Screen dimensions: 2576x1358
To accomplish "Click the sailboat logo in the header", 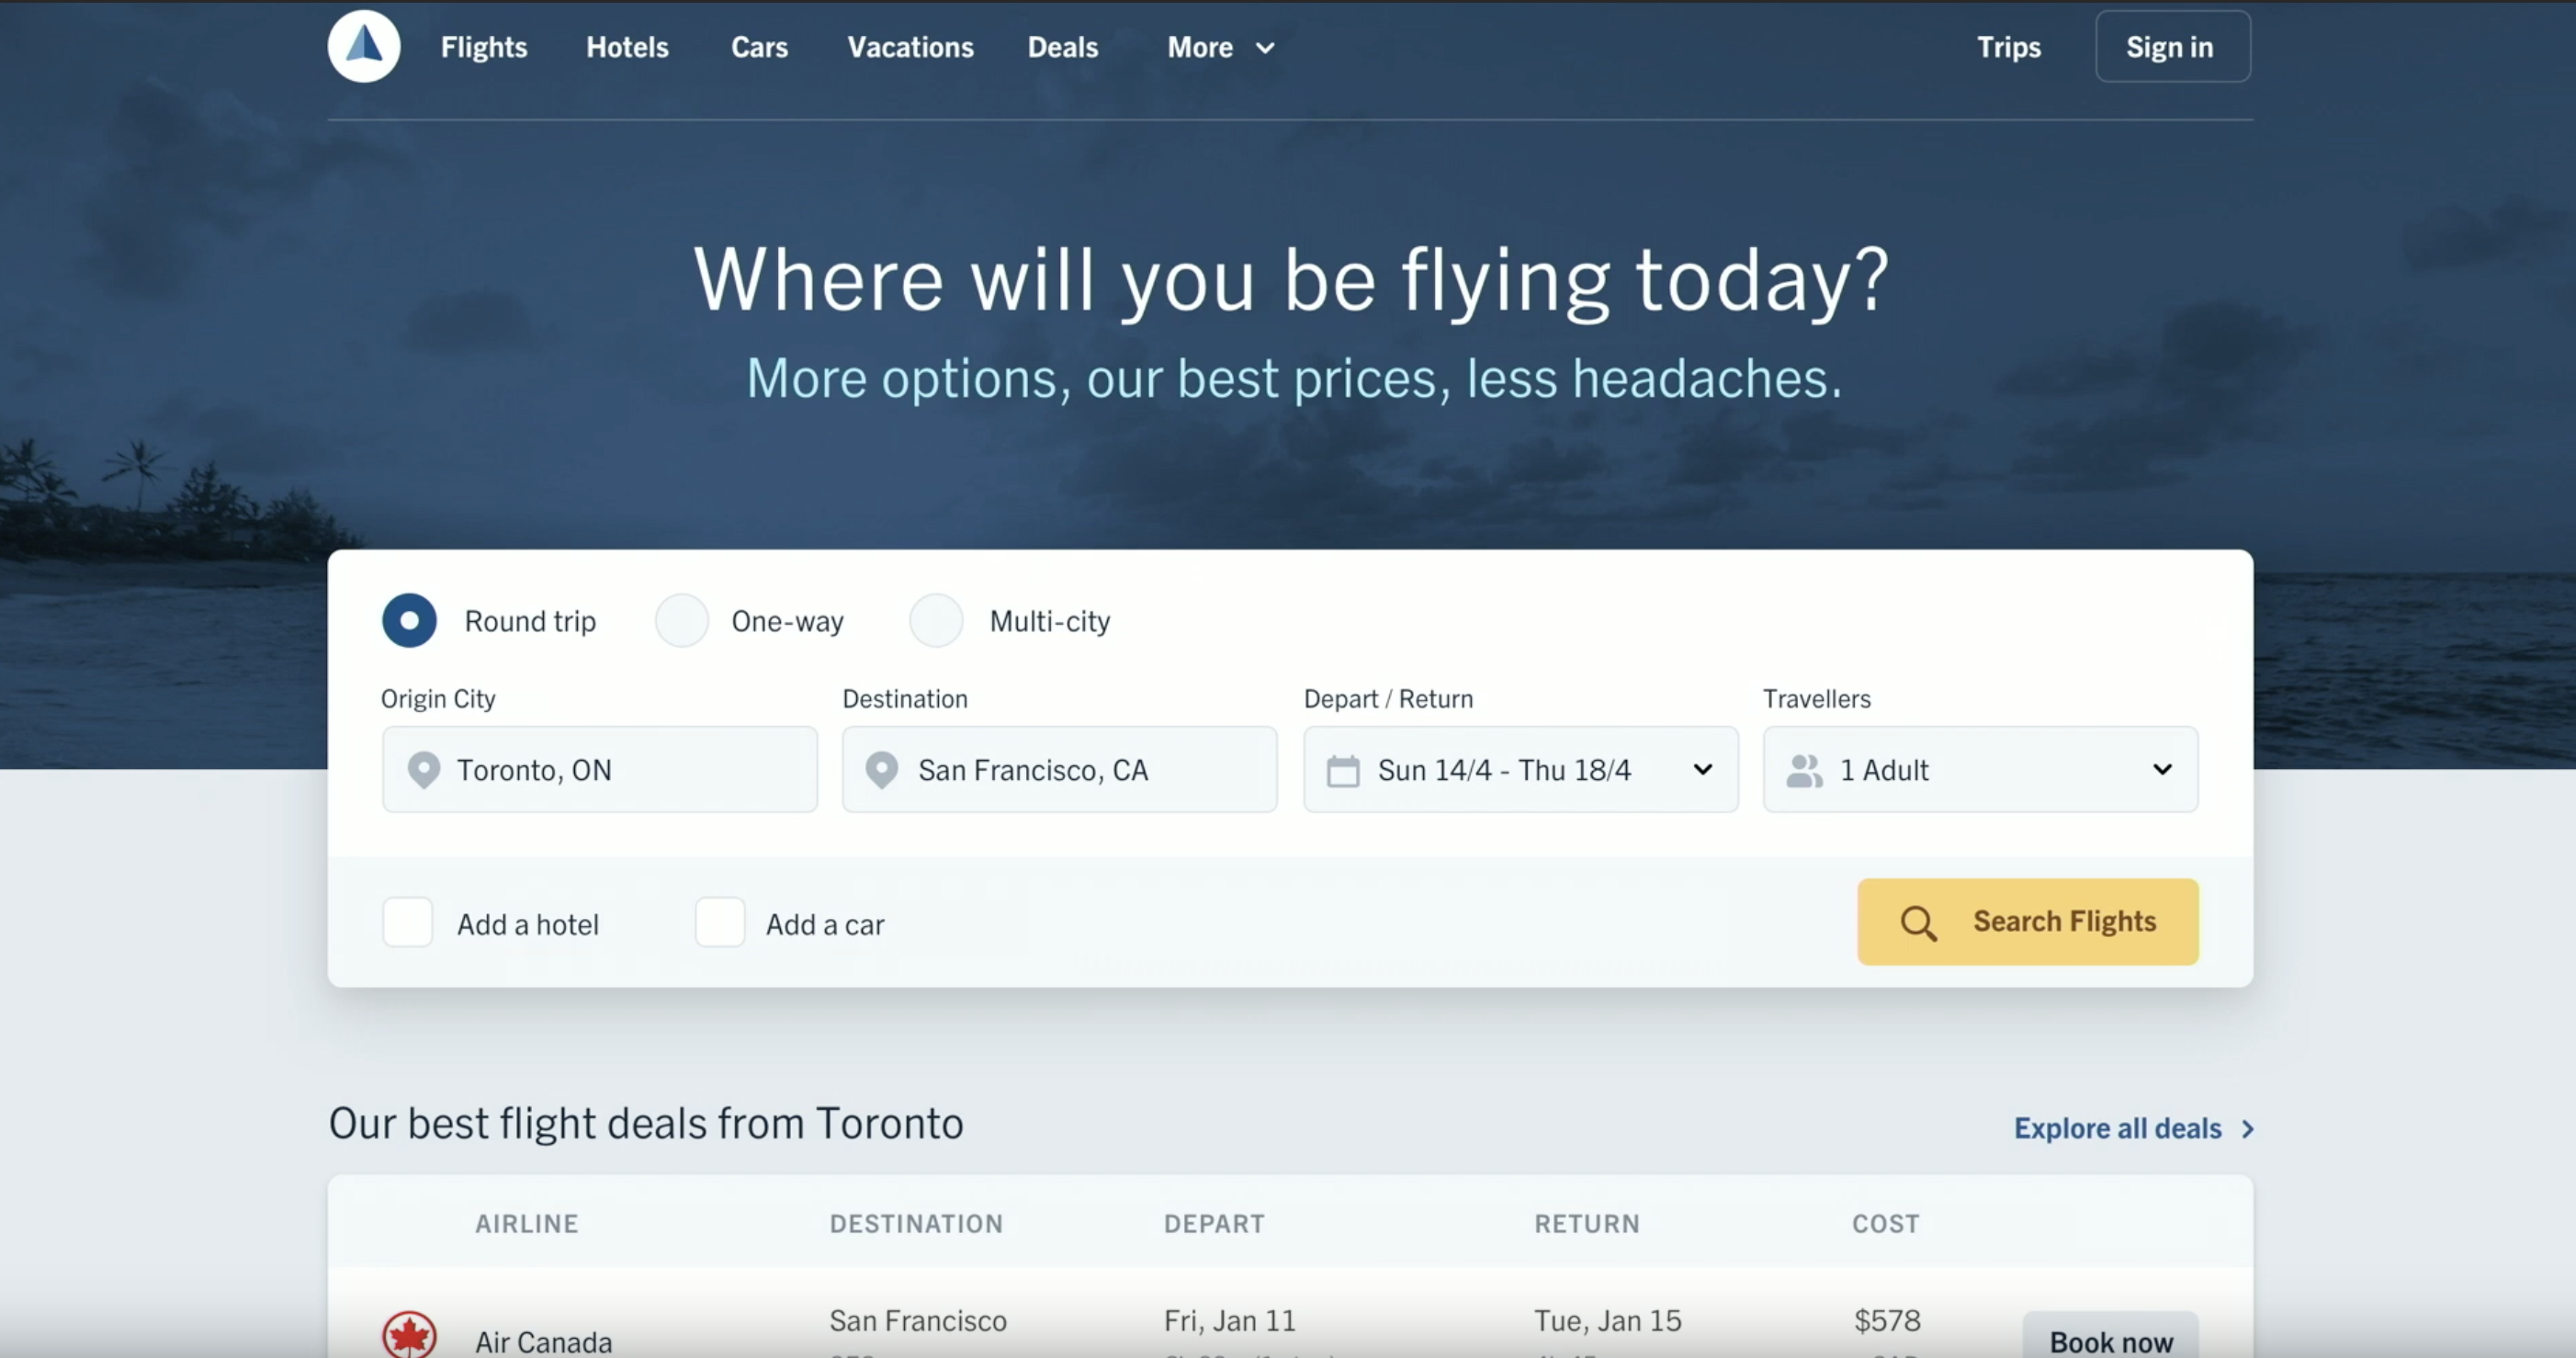I will tap(364, 46).
